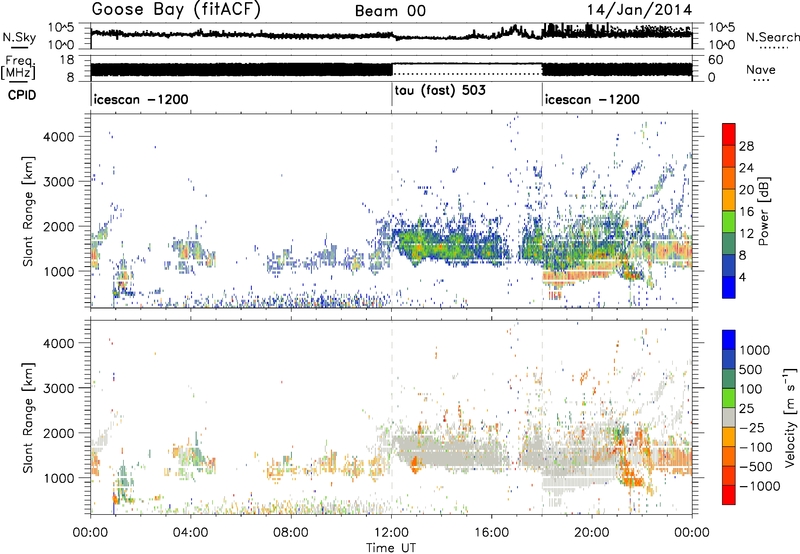Click the power color bar red swatch
Image resolution: width=800 pixels, height=554 pixels.
[x=729, y=135]
